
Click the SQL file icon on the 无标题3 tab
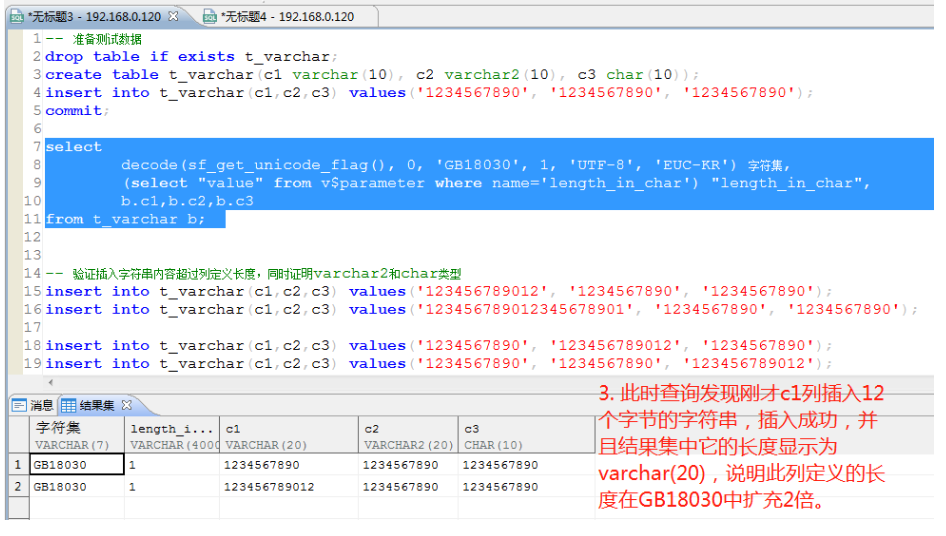(17, 16)
